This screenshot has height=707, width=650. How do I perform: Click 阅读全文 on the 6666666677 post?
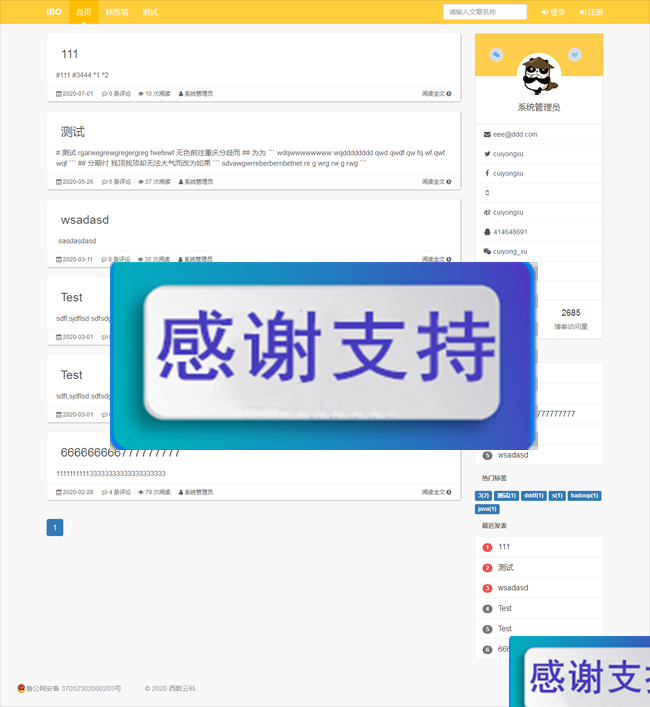436,492
